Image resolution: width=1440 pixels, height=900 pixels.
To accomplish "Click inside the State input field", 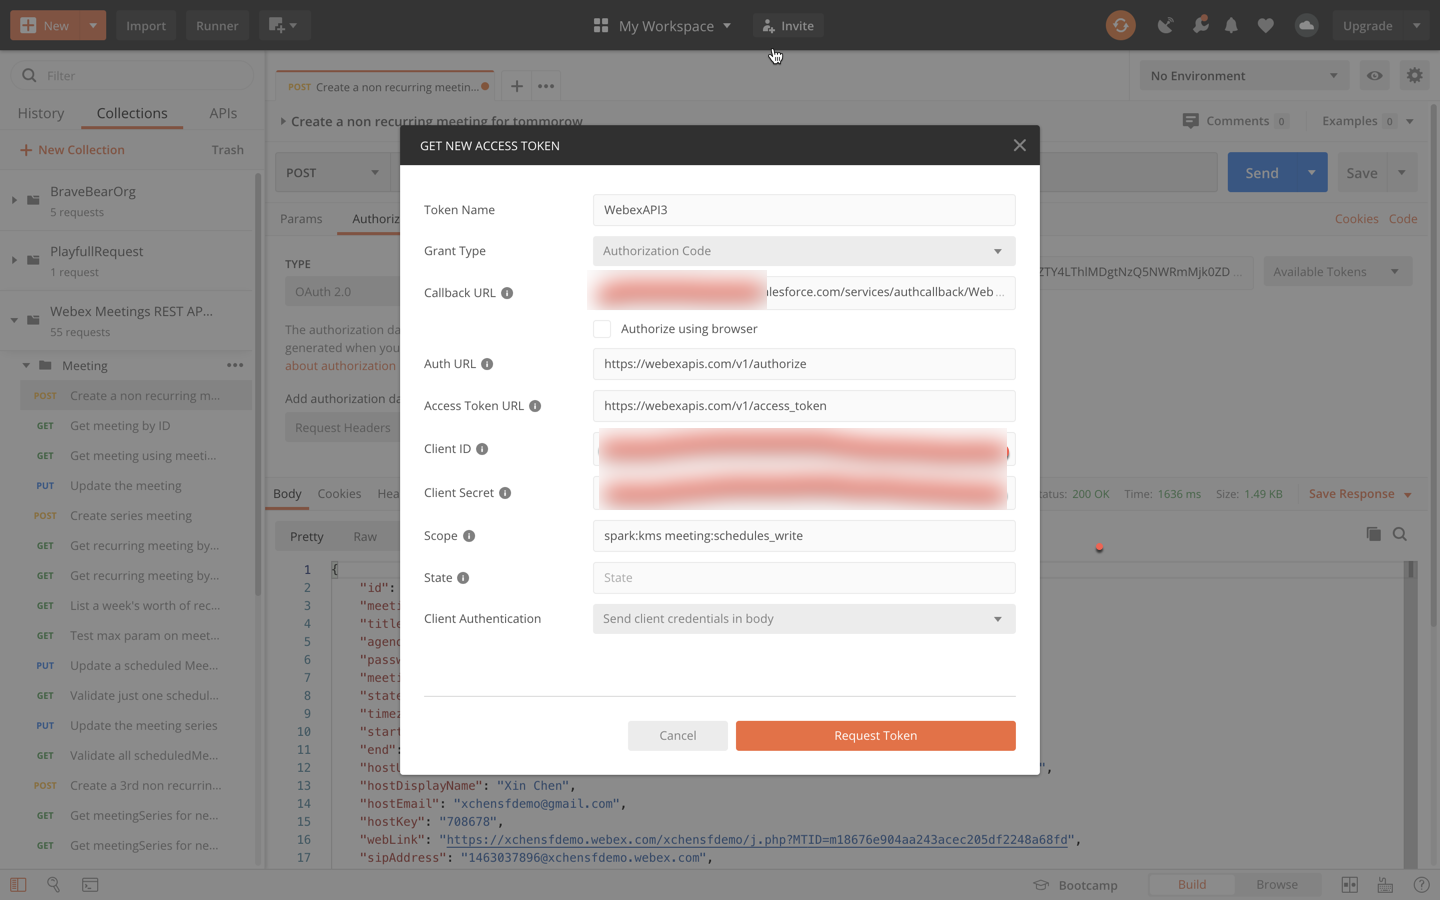I will tap(803, 577).
